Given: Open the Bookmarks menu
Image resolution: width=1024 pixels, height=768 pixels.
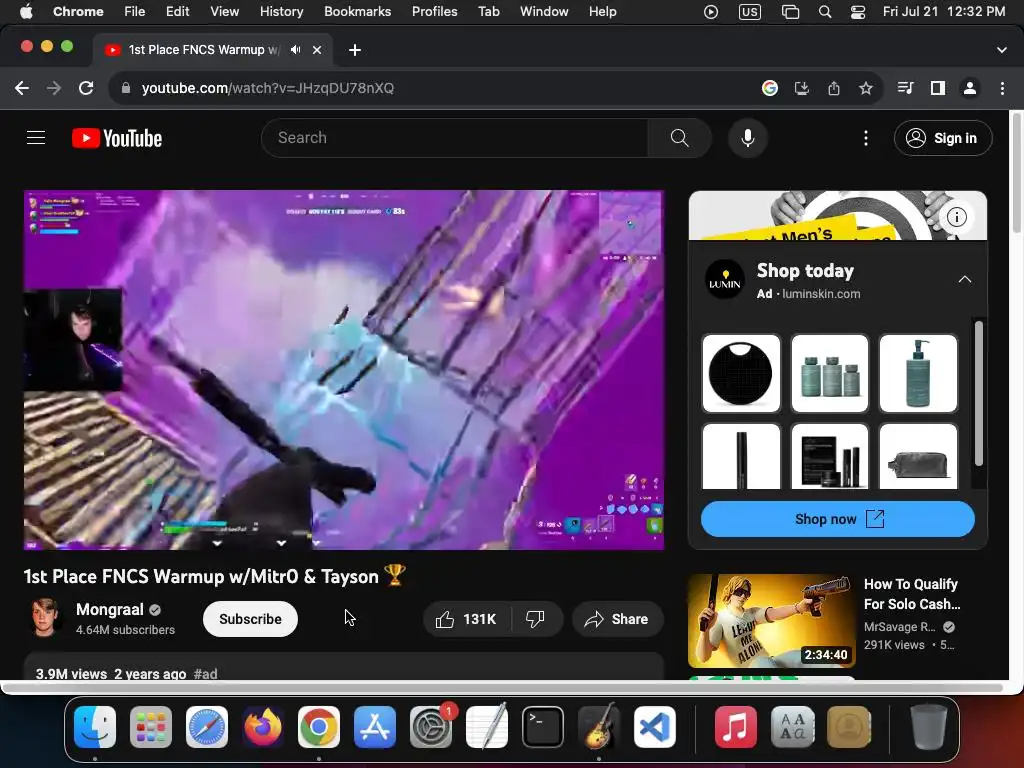Looking at the screenshot, I should pos(357,12).
